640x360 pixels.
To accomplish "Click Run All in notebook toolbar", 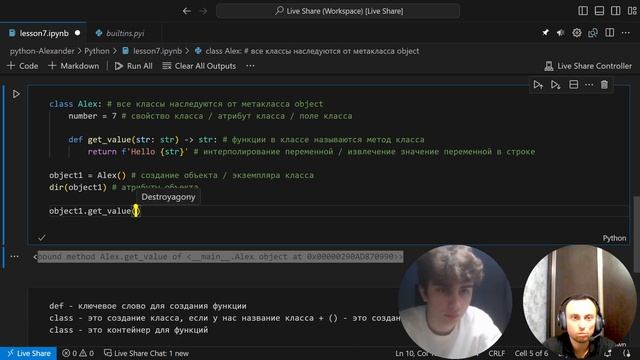I will 133,66.
